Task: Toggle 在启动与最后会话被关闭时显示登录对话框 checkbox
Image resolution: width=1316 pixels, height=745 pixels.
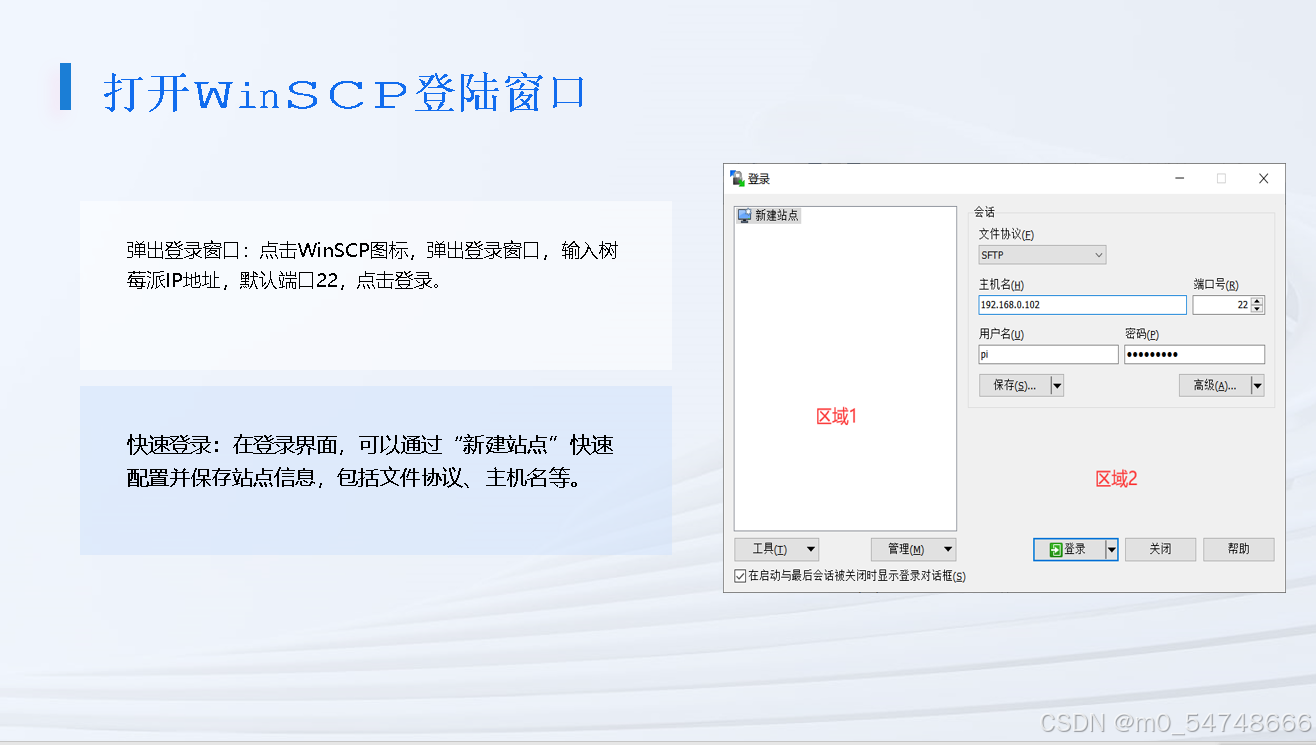Action: point(740,576)
